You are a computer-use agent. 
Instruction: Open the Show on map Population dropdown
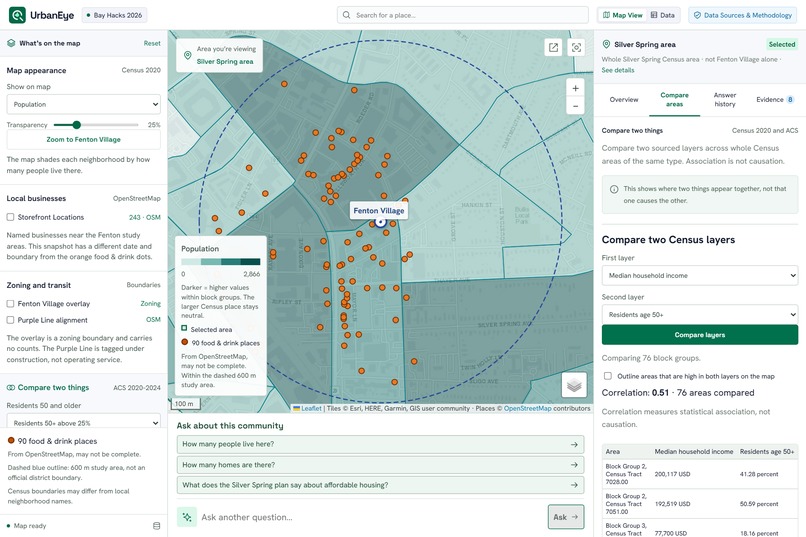coord(83,104)
